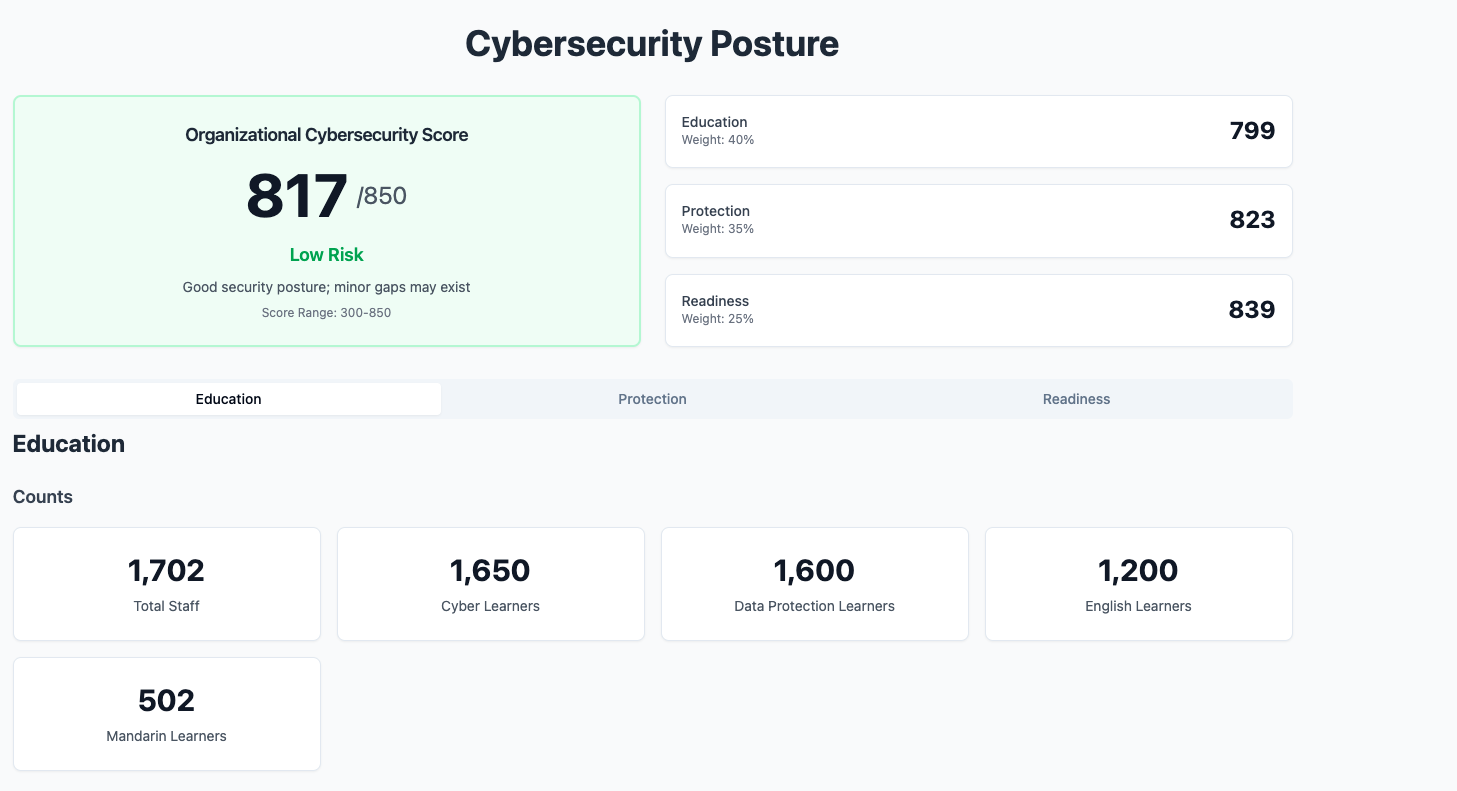The height and width of the screenshot is (791, 1457).
Task: Click the English Learners count card
Action: click(1138, 584)
